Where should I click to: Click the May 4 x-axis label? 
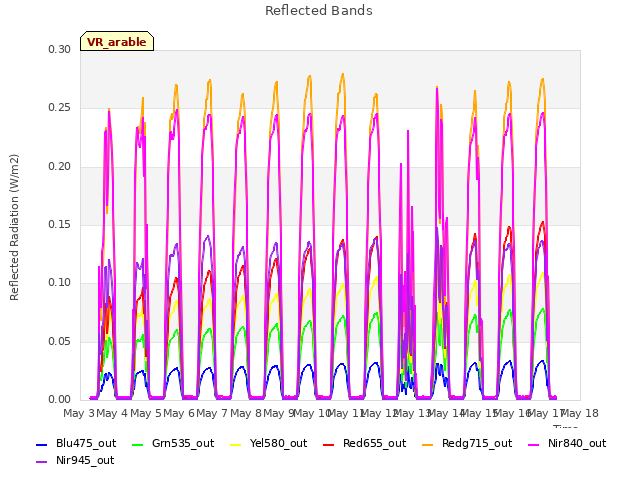tap(112, 413)
